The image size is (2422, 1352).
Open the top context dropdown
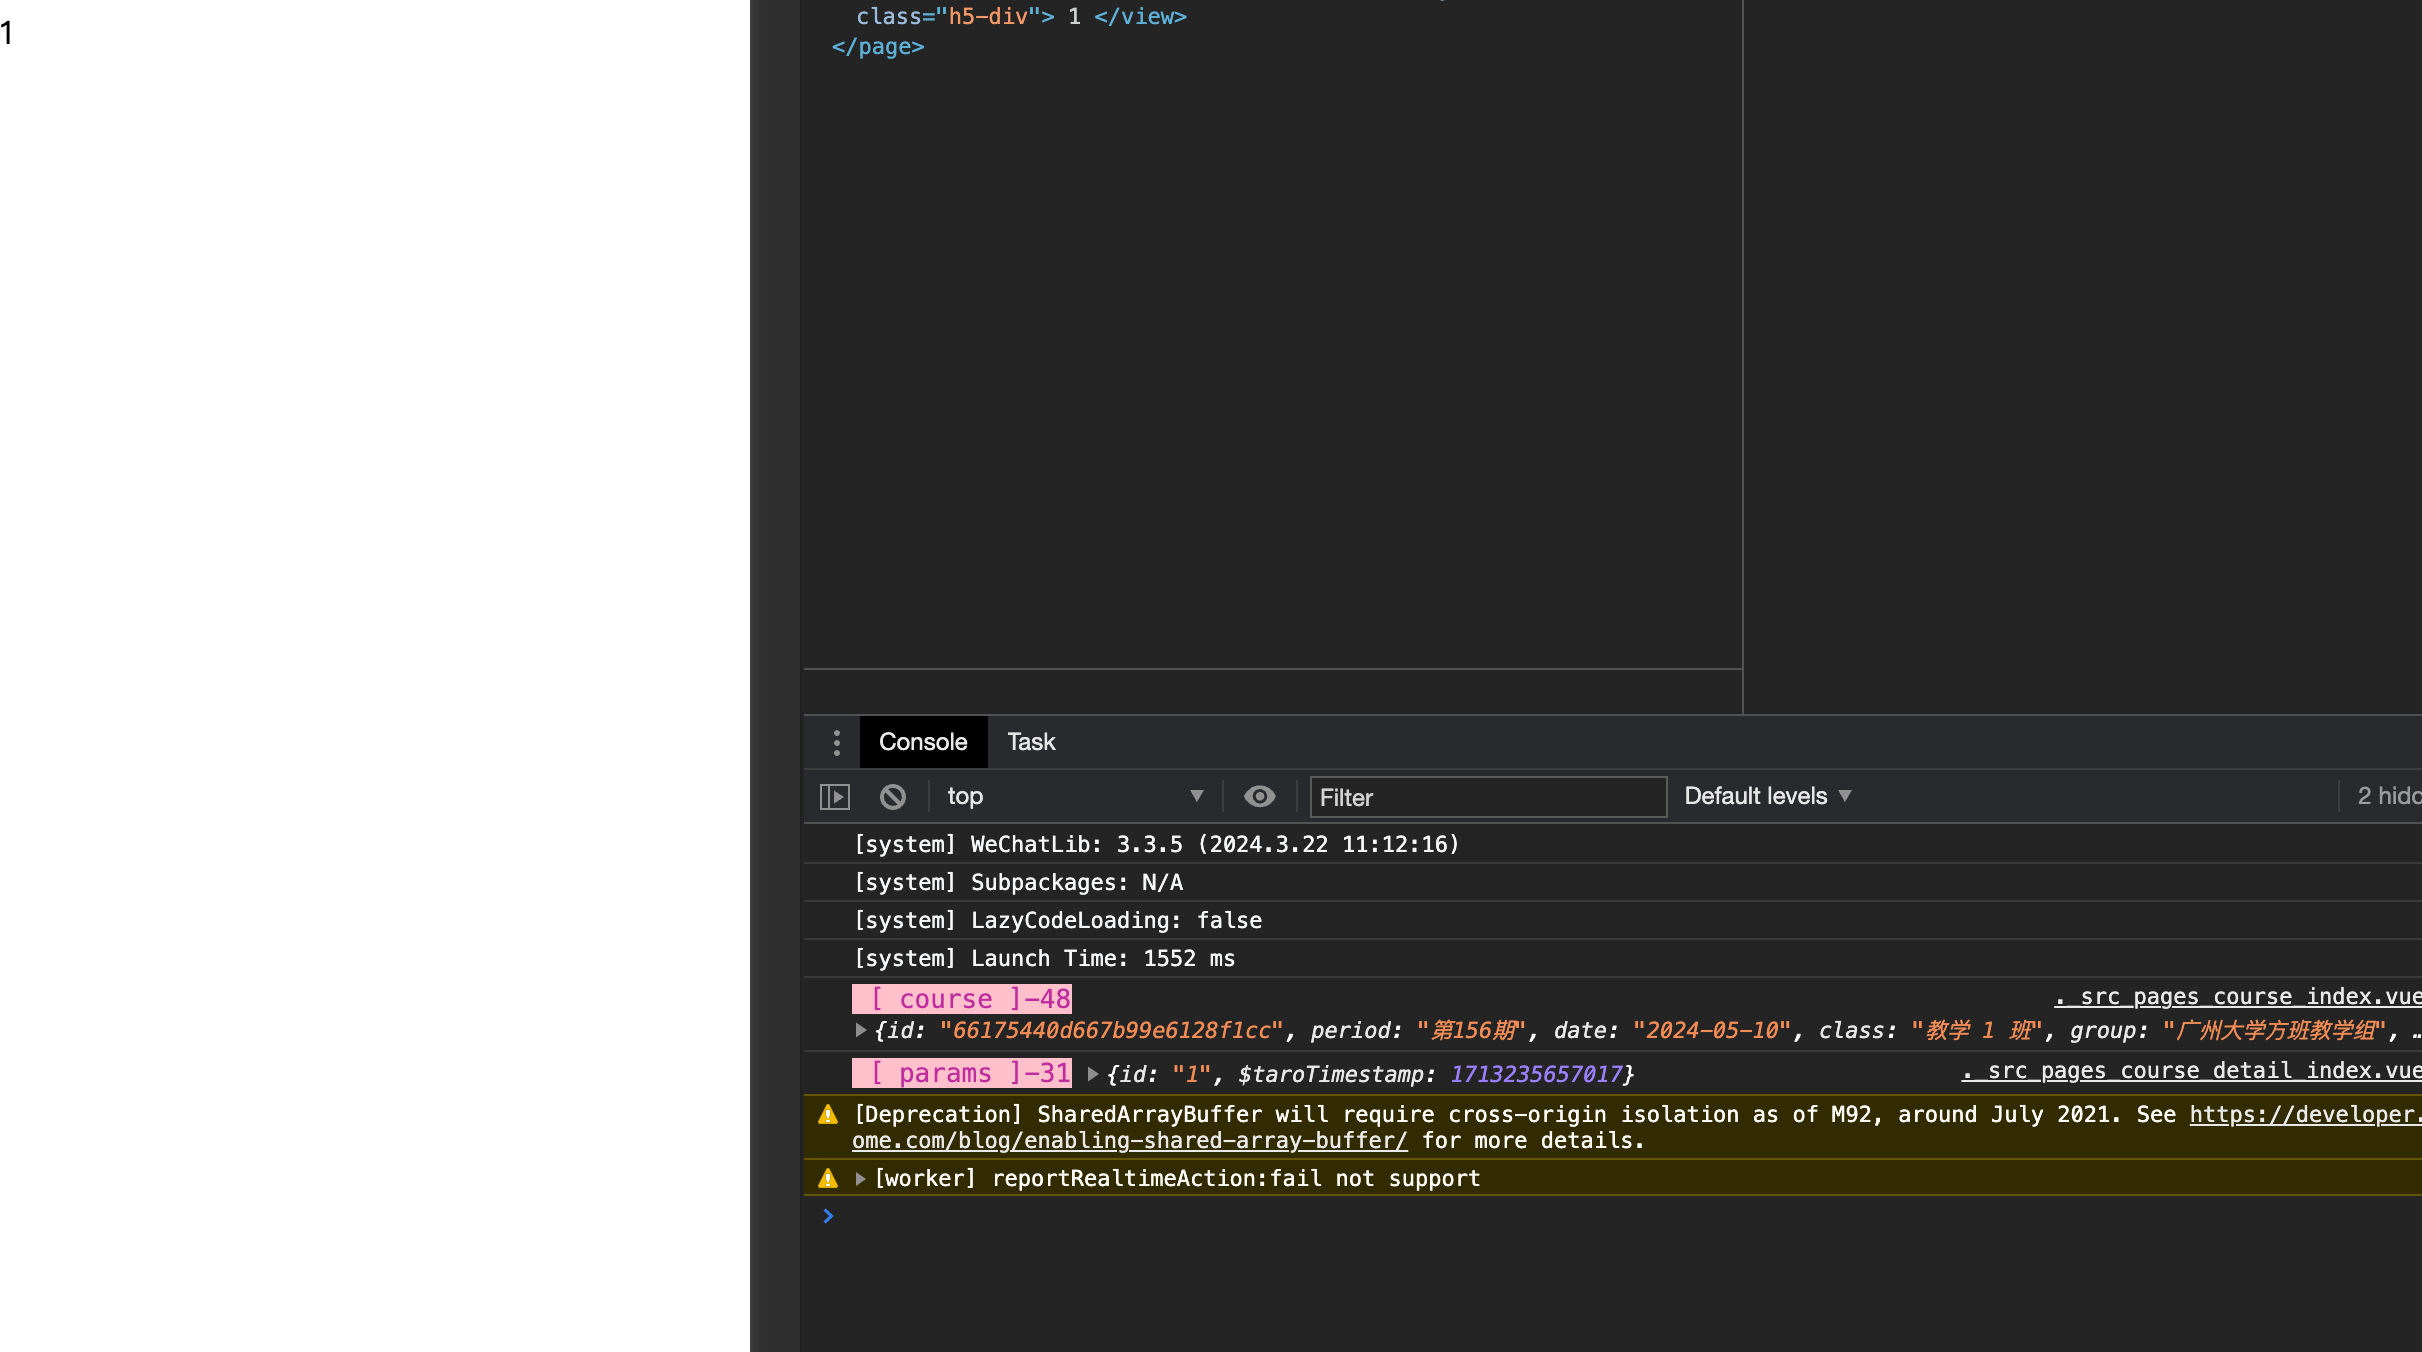(1072, 796)
